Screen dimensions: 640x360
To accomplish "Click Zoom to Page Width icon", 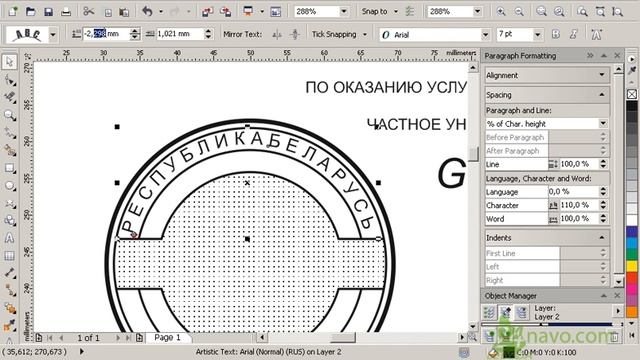I will point(600,11).
